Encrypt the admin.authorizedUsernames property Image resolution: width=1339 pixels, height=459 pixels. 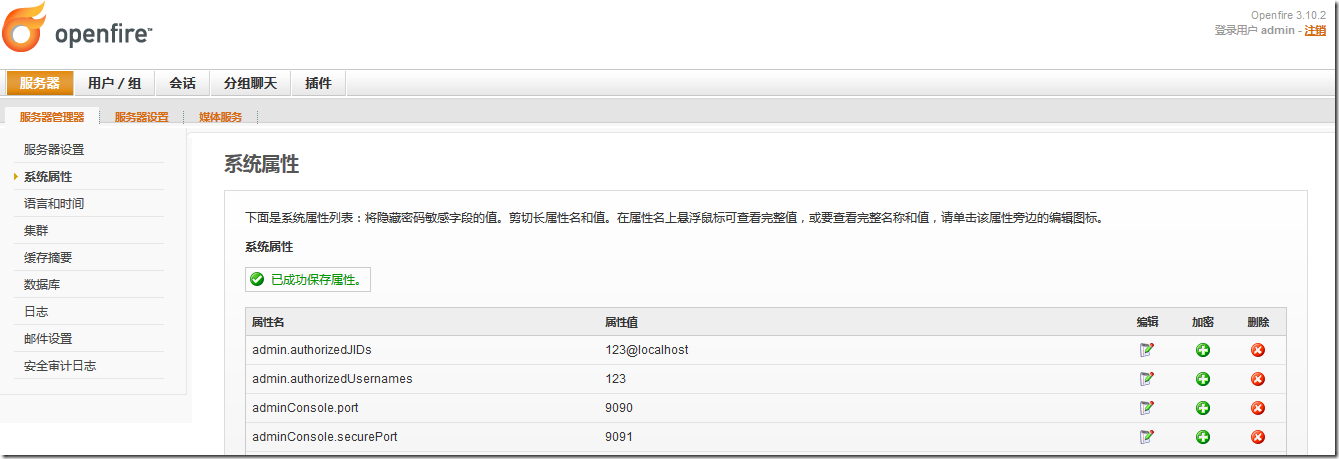[1203, 379]
